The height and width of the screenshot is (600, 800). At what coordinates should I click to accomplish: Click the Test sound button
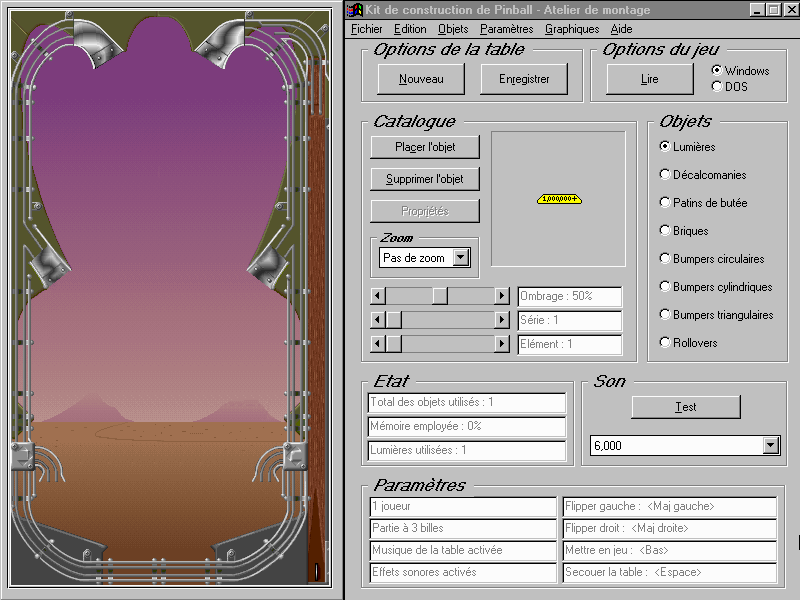click(686, 407)
